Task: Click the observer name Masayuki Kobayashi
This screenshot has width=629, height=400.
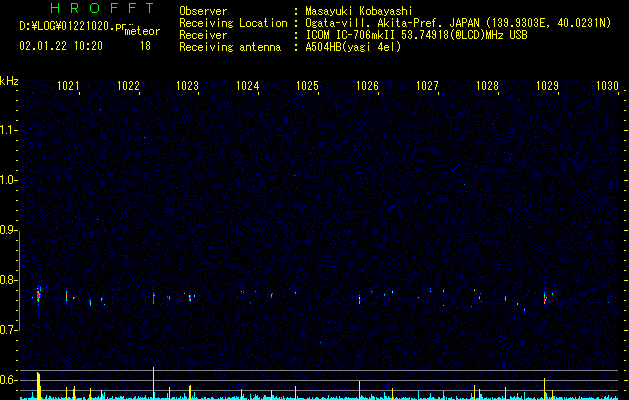Action: tap(359, 11)
